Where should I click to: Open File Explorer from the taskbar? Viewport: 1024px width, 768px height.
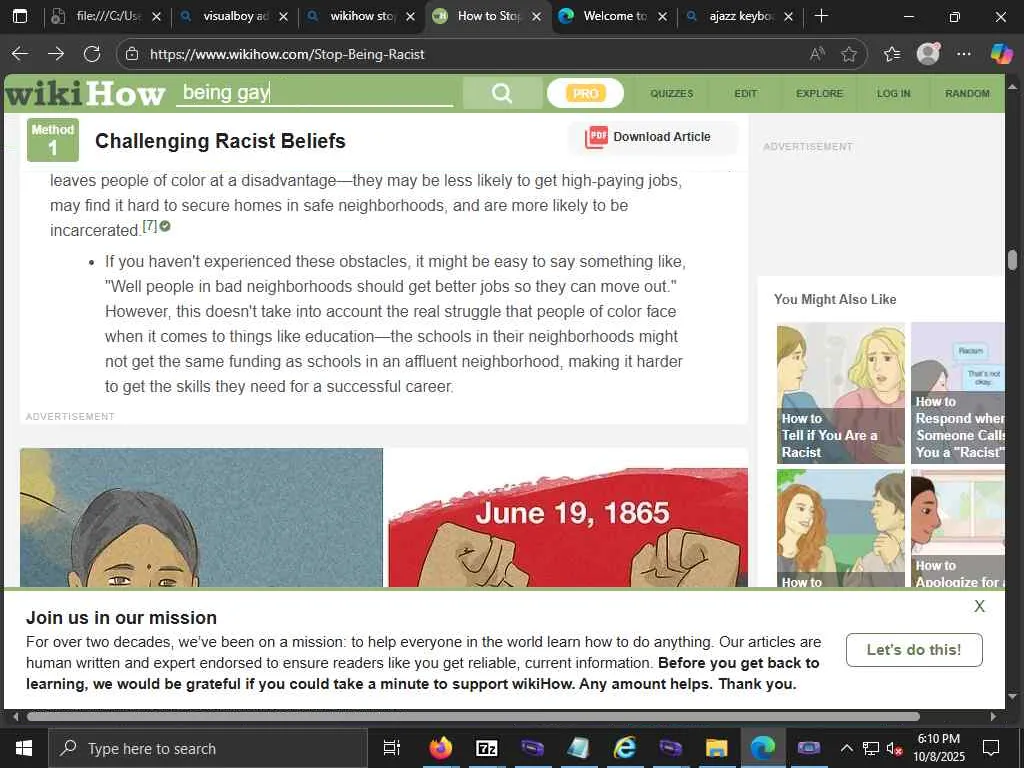(x=716, y=748)
